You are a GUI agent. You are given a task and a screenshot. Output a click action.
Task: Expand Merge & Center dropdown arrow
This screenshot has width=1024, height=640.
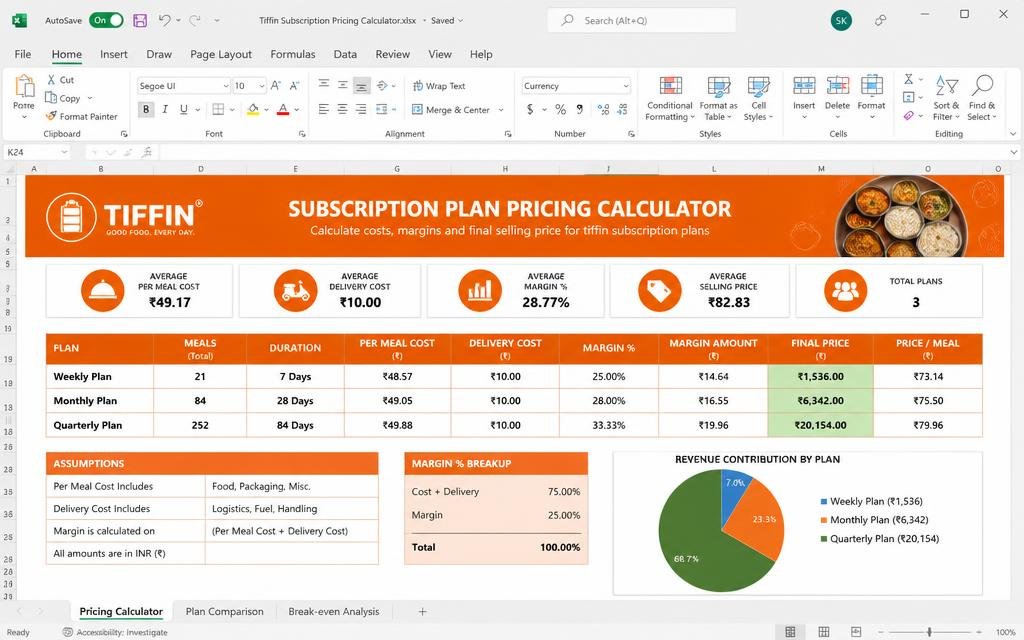pos(501,110)
